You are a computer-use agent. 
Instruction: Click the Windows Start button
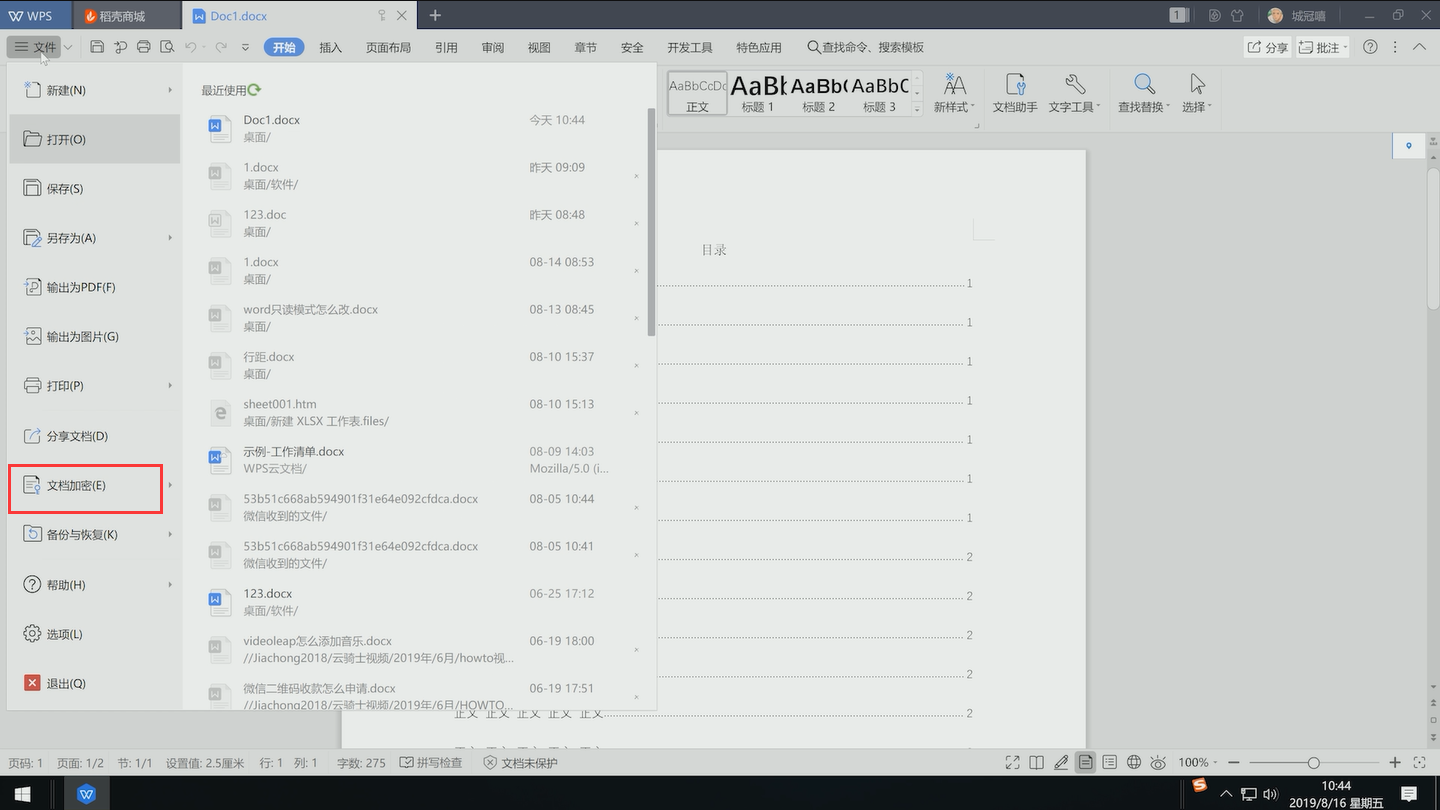coord(22,794)
